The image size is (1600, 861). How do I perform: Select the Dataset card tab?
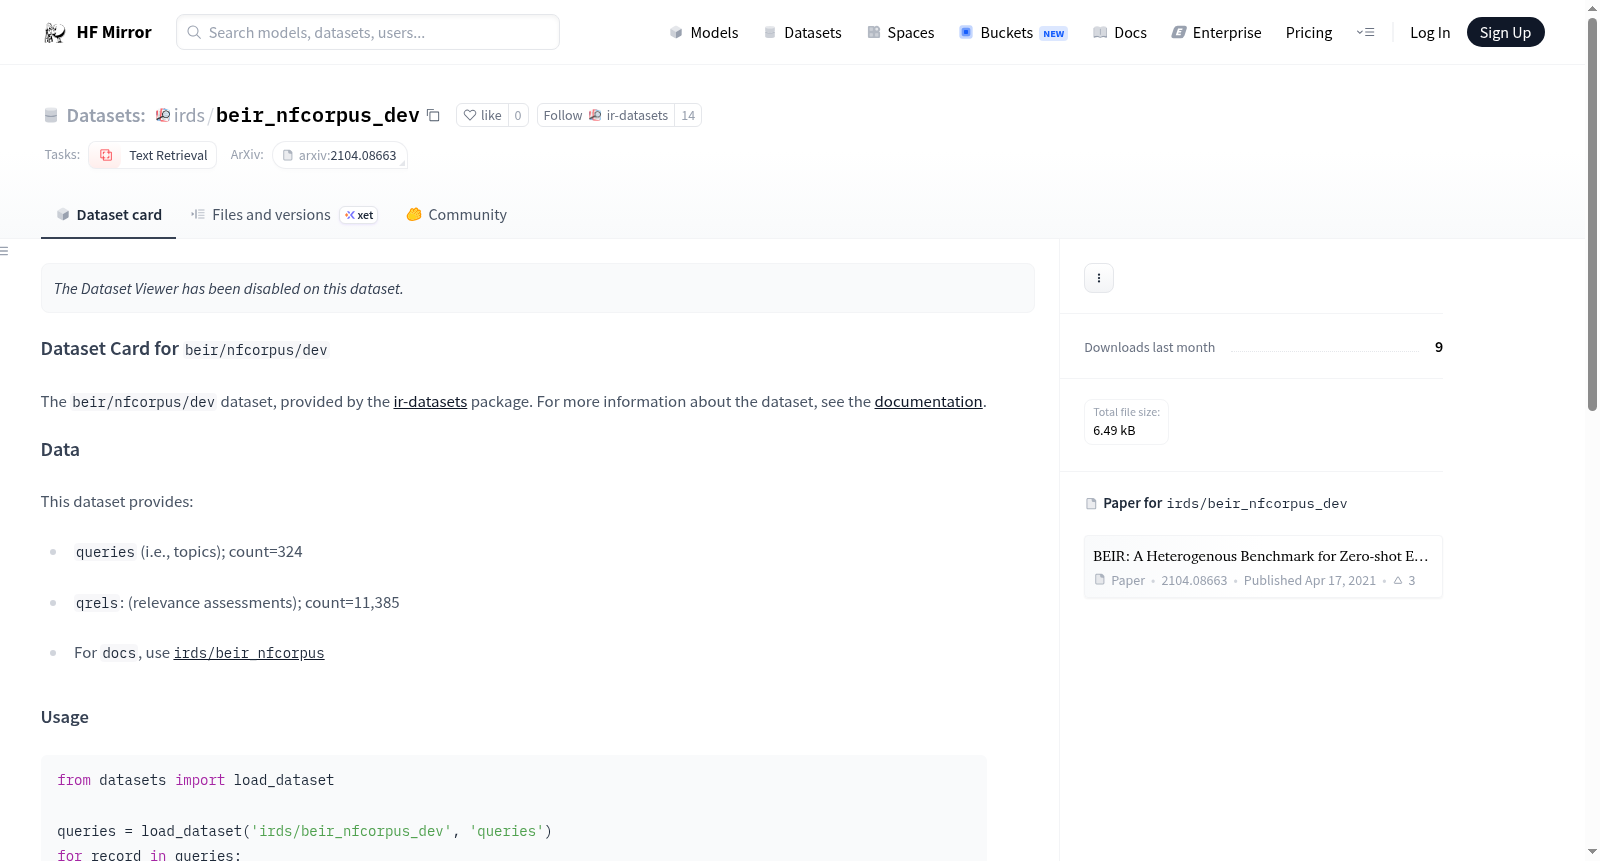[x=108, y=215]
